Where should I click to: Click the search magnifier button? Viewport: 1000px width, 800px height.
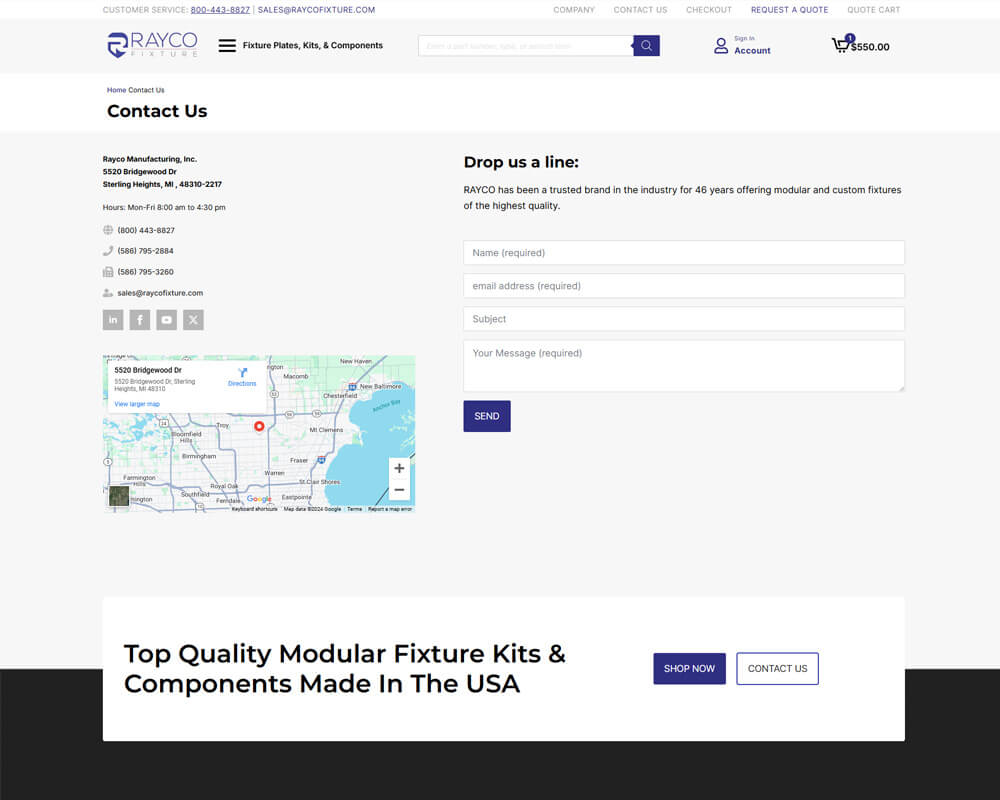(646, 46)
